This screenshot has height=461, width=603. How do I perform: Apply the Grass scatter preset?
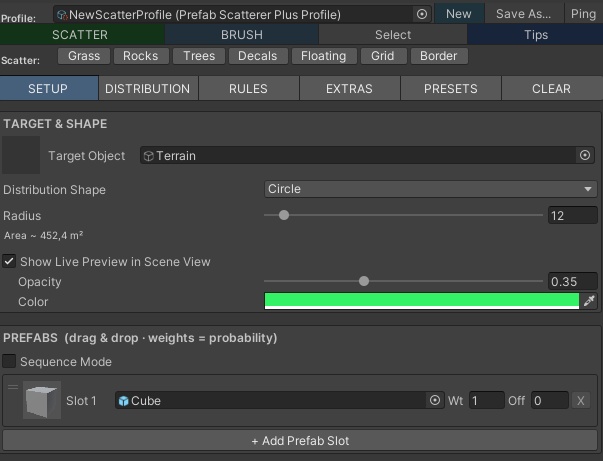(x=84, y=56)
